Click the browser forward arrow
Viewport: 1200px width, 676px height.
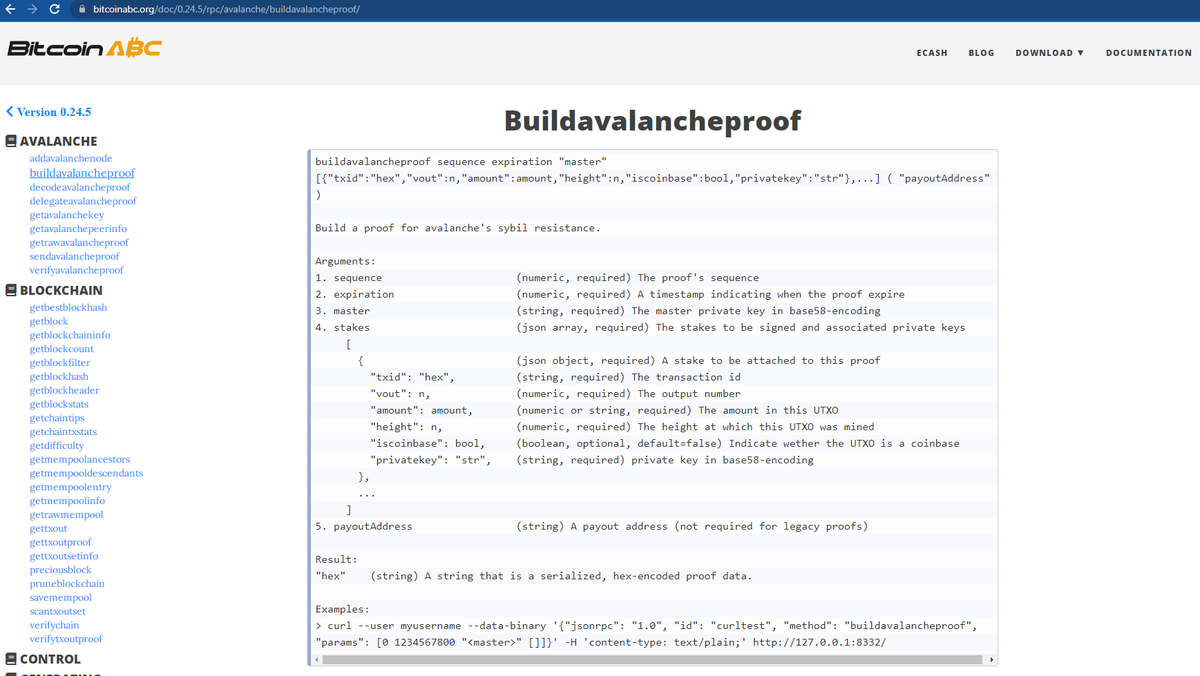click(32, 9)
